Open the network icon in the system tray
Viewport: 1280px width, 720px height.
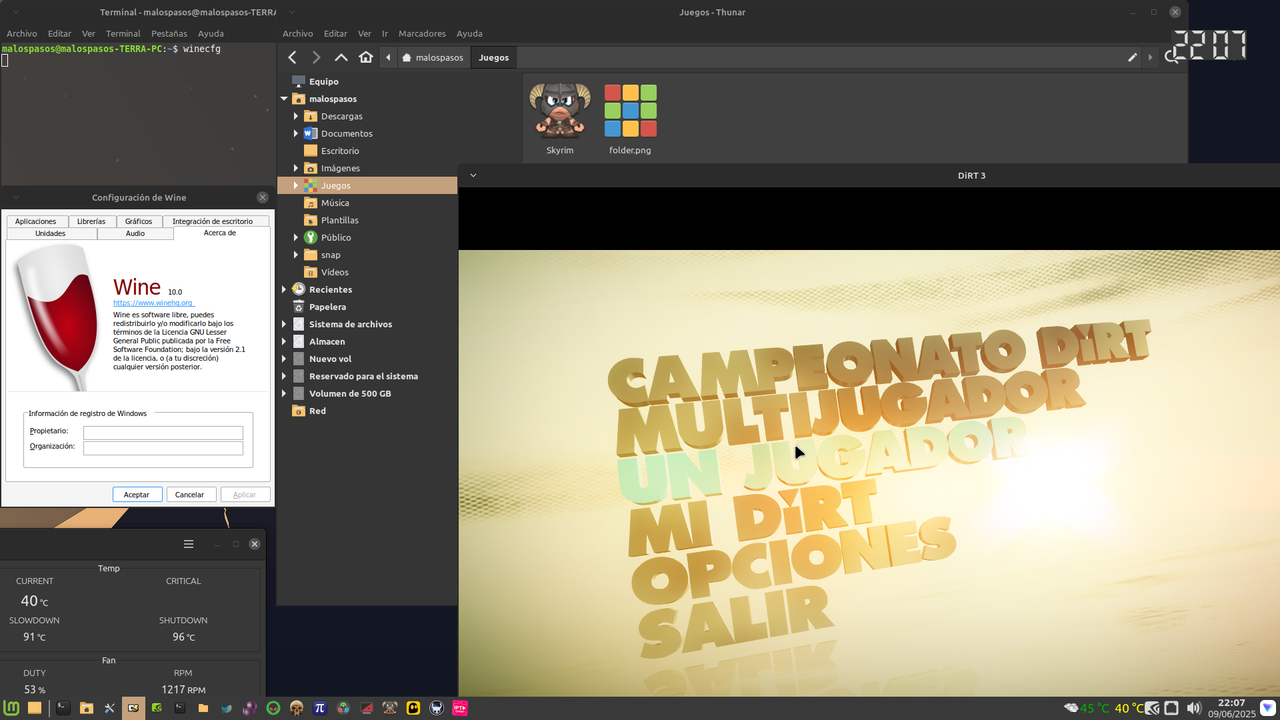tap(1171, 708)
